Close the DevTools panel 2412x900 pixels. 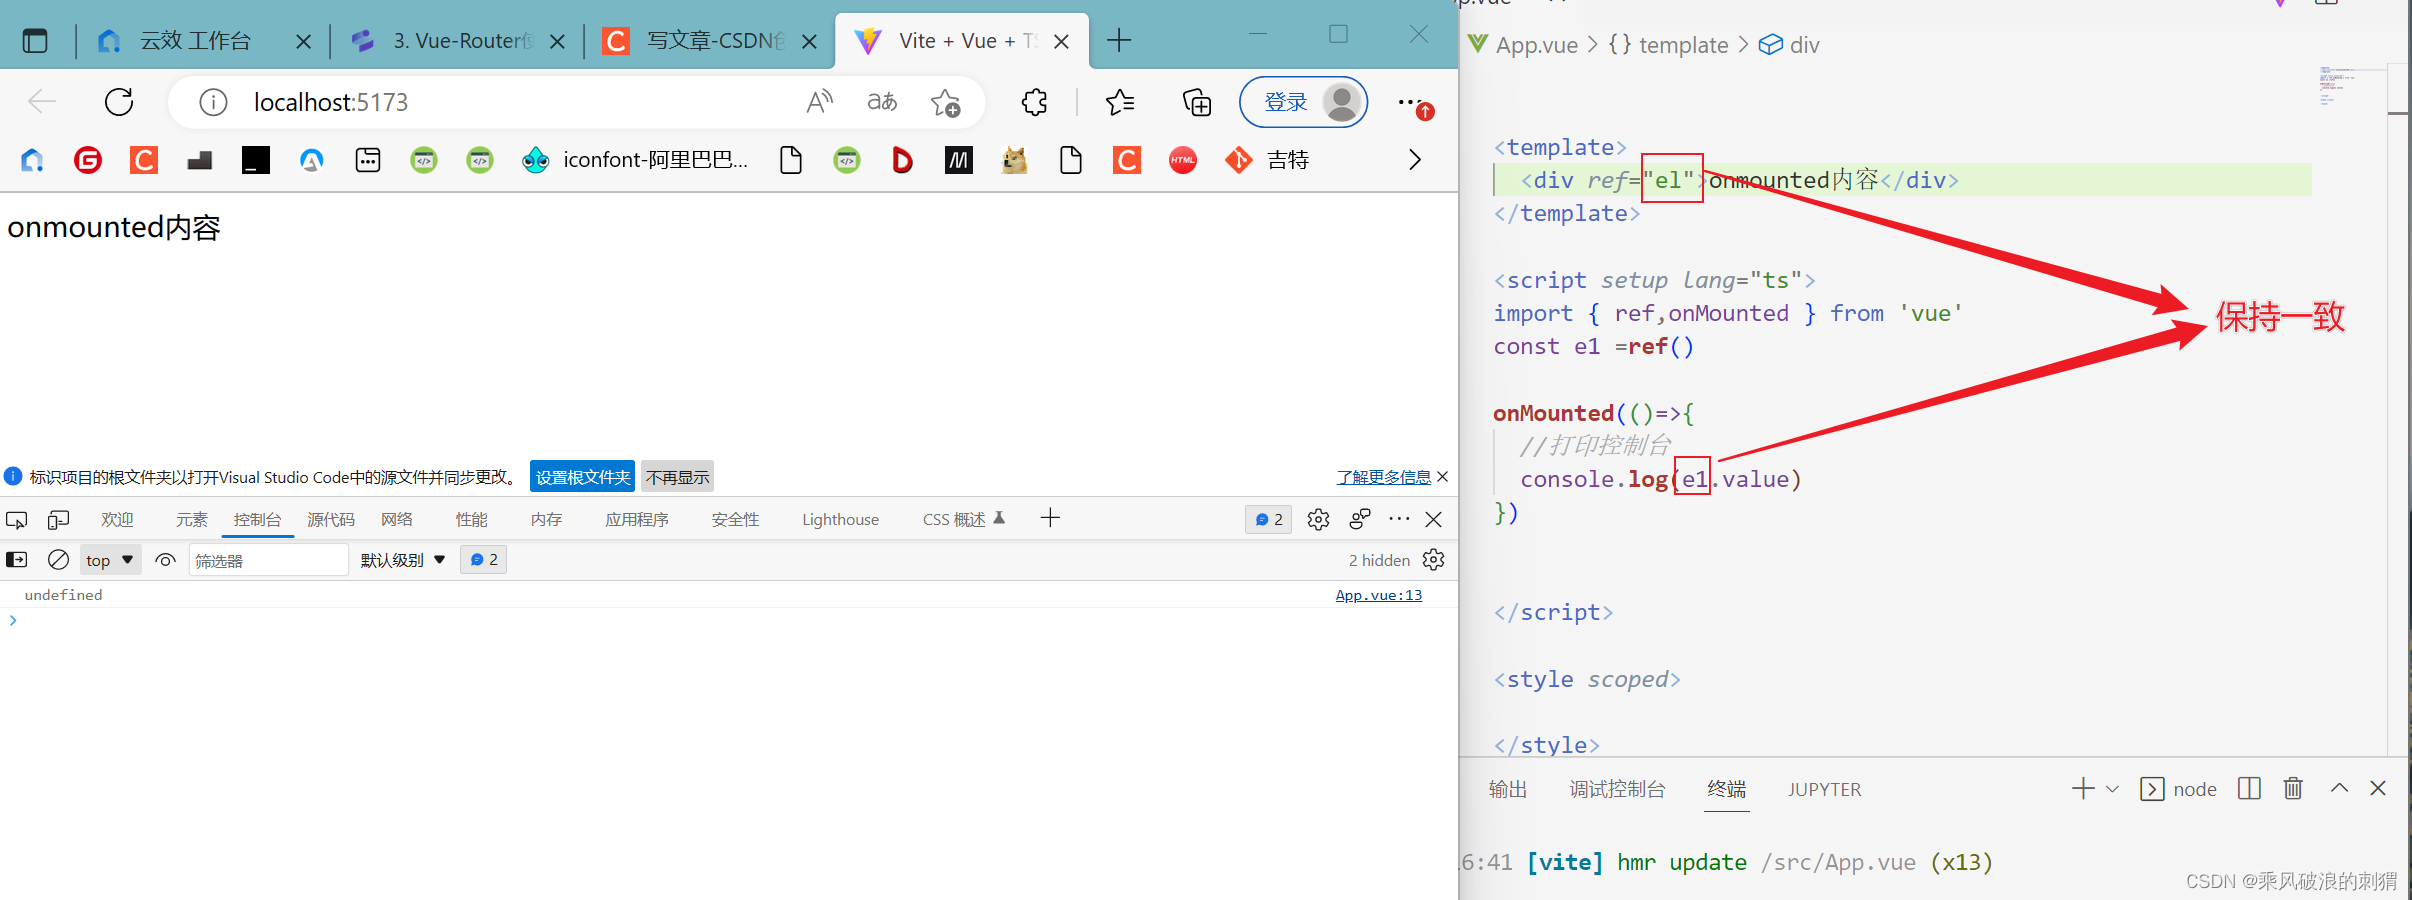tap(1434, 519)
